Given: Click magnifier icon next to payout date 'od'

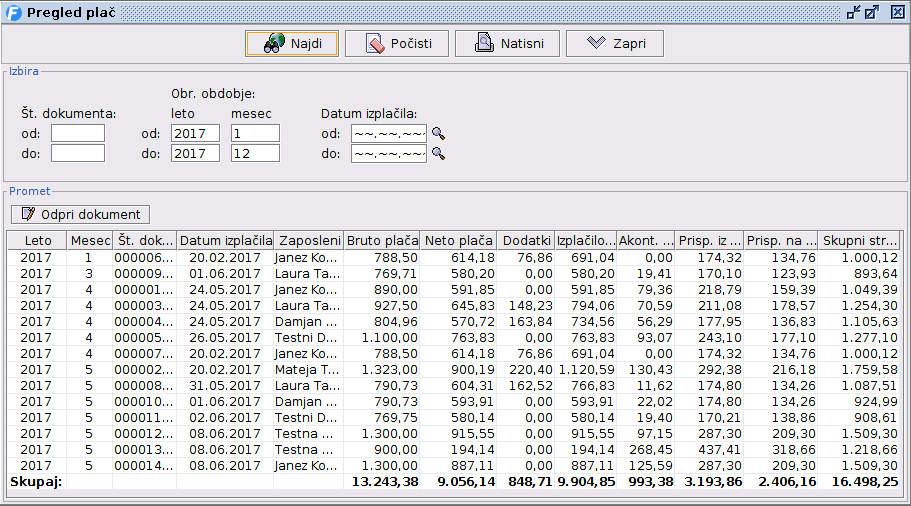Looking at the screenshot, I should pyautogui.click(x=438, y=133).
